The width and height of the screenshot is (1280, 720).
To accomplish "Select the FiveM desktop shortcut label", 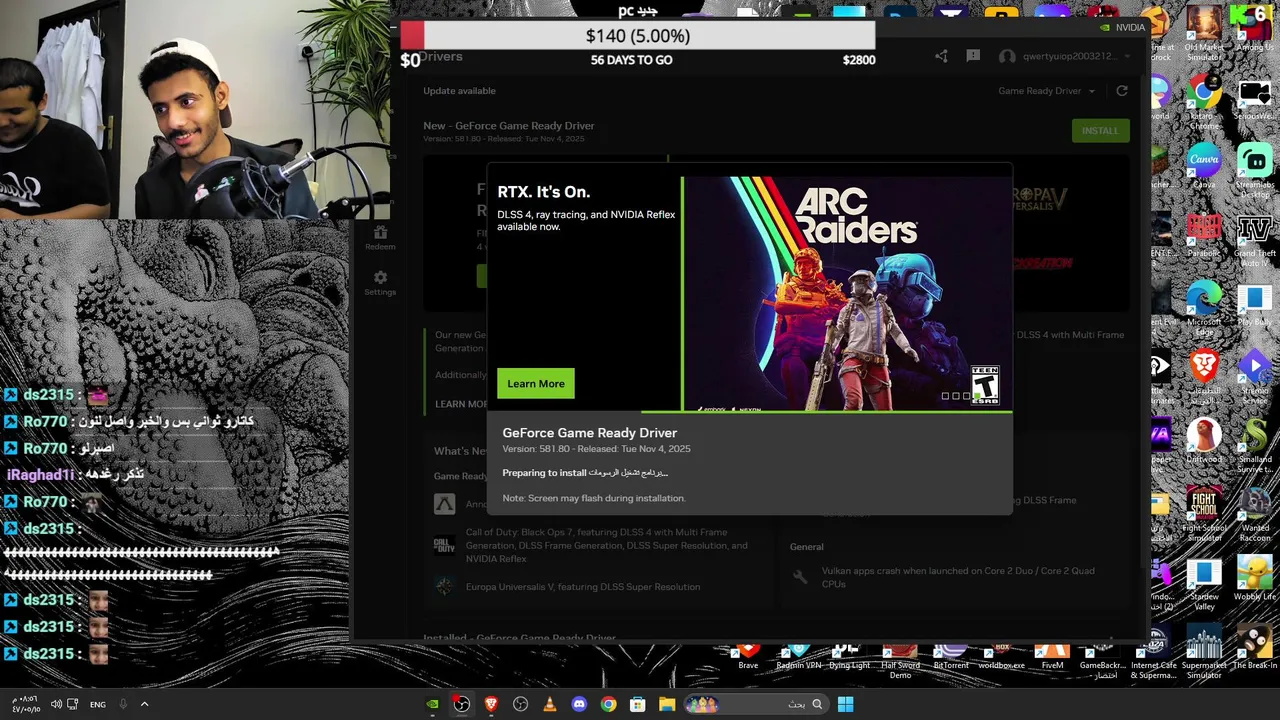I will [1052, 665].
